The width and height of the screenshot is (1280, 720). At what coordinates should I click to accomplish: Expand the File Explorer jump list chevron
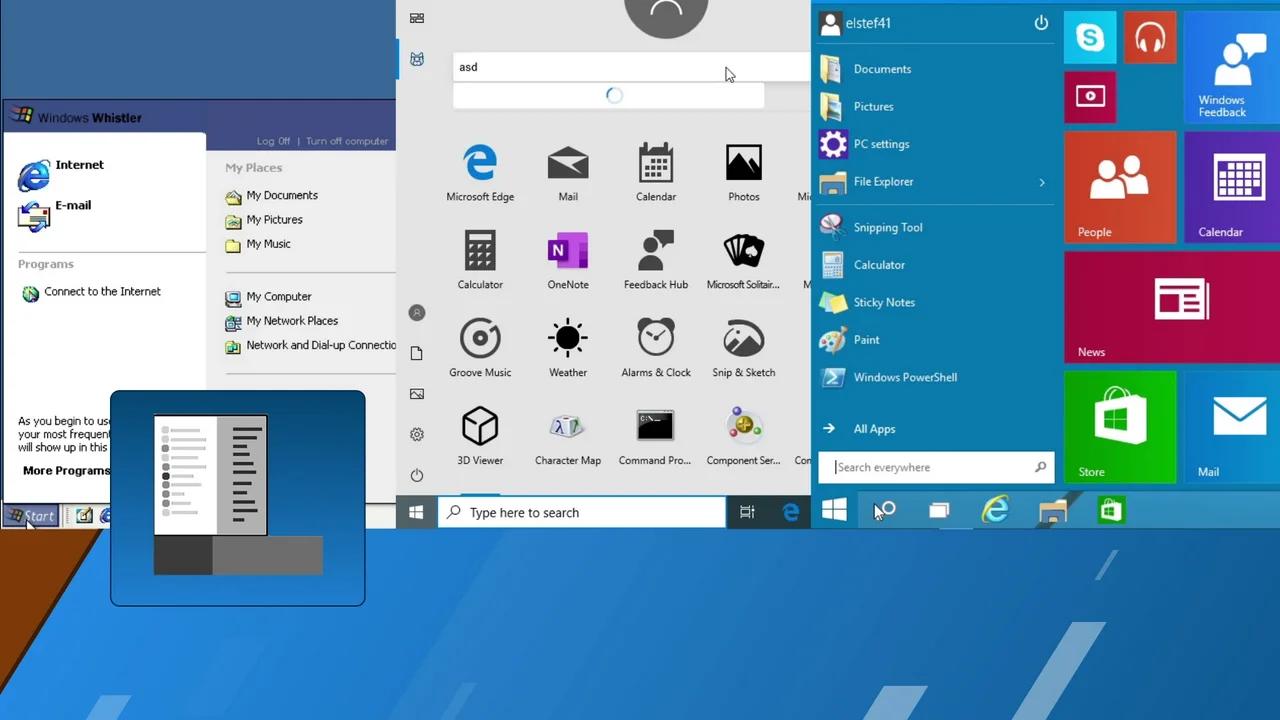[x=1042, y=182]
